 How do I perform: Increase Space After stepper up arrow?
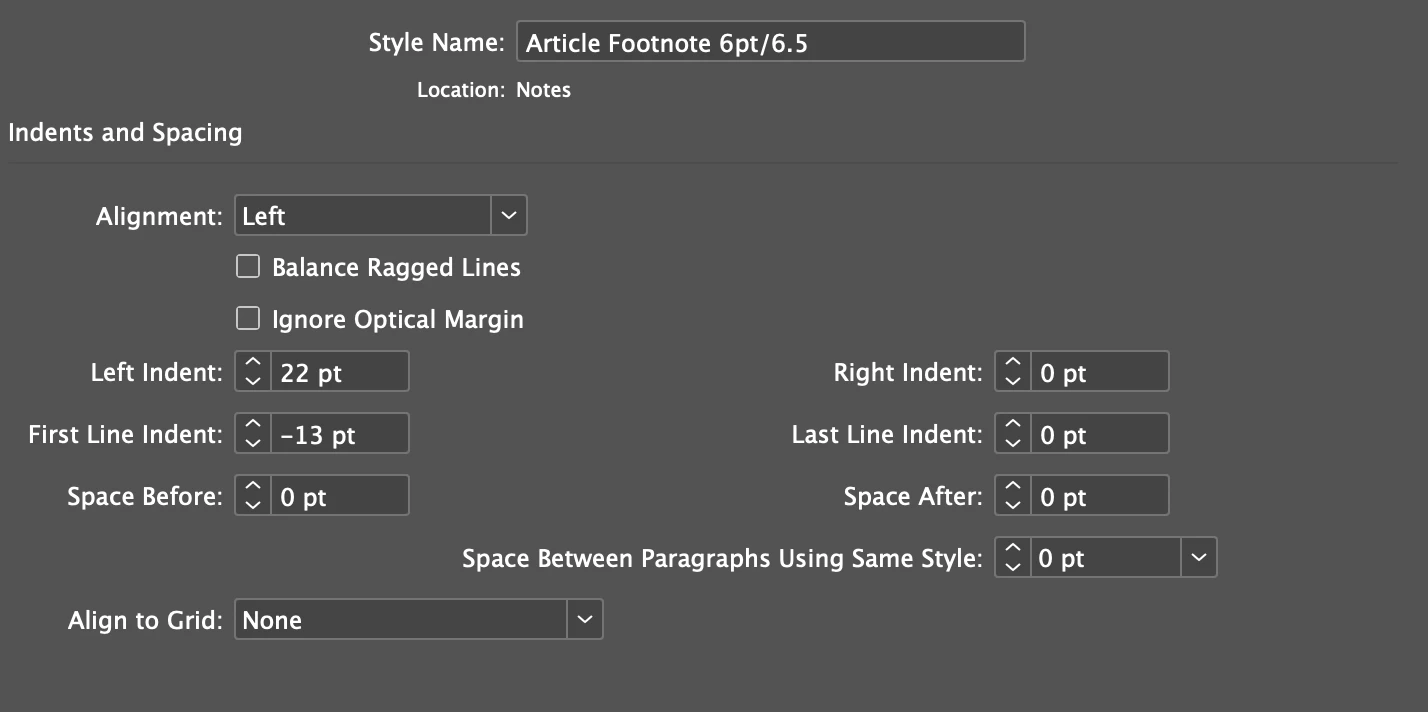1013,487
